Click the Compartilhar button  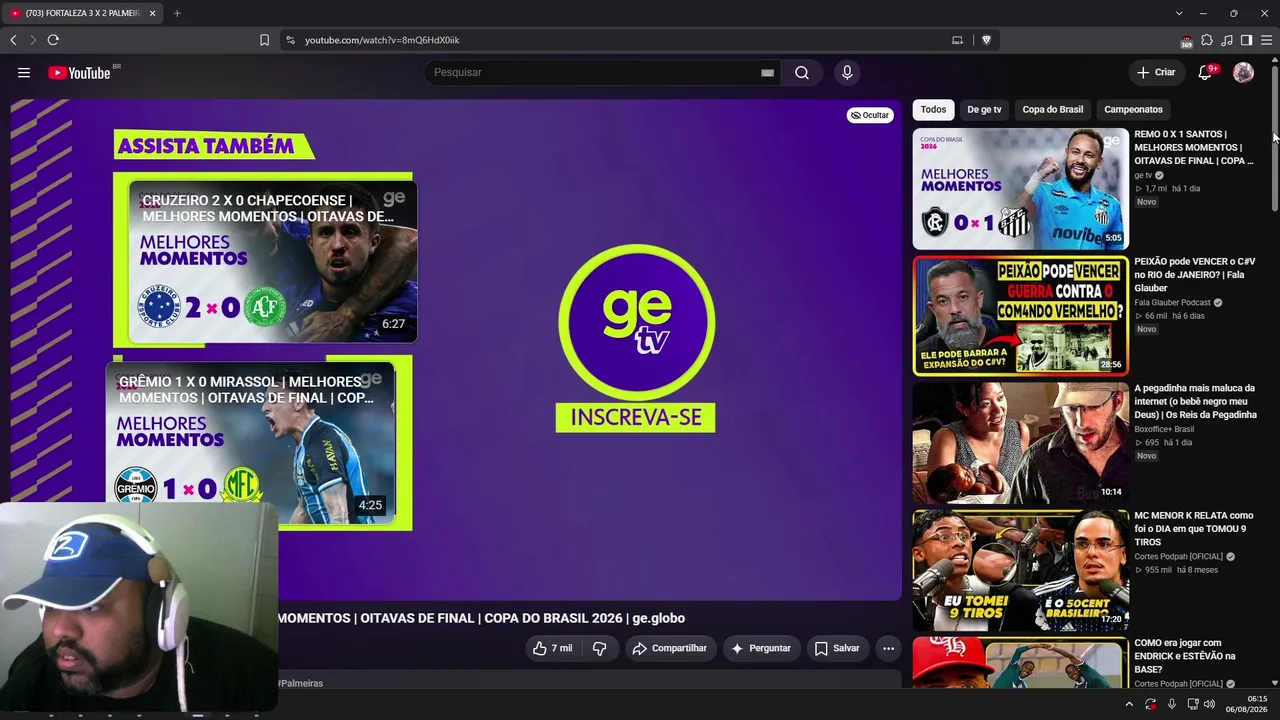pos(670,648)
